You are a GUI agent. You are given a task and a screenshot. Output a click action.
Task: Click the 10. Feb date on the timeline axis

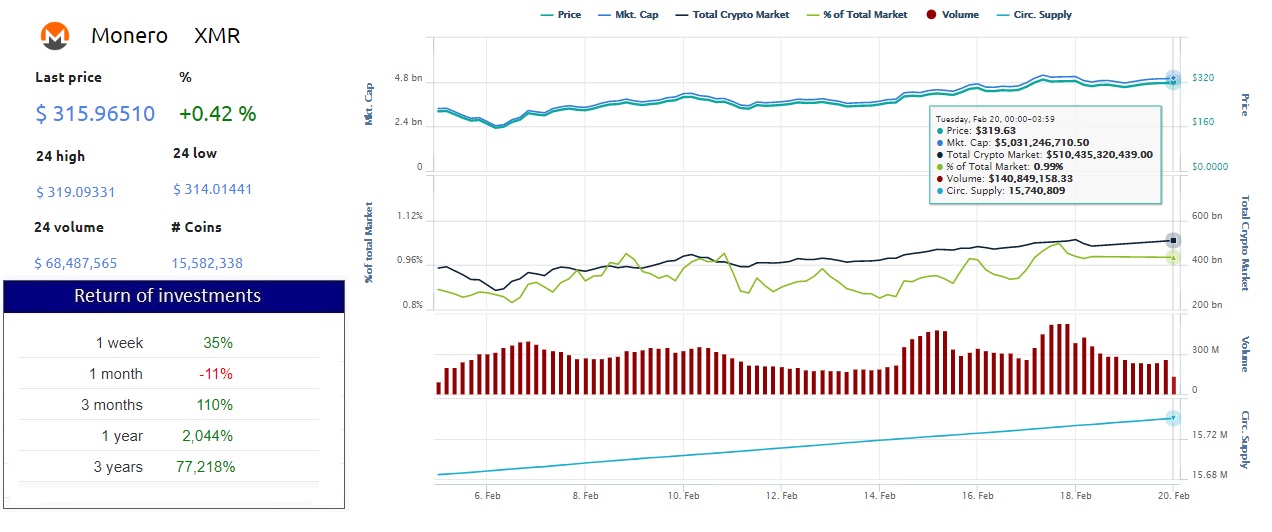coord(682,495)
